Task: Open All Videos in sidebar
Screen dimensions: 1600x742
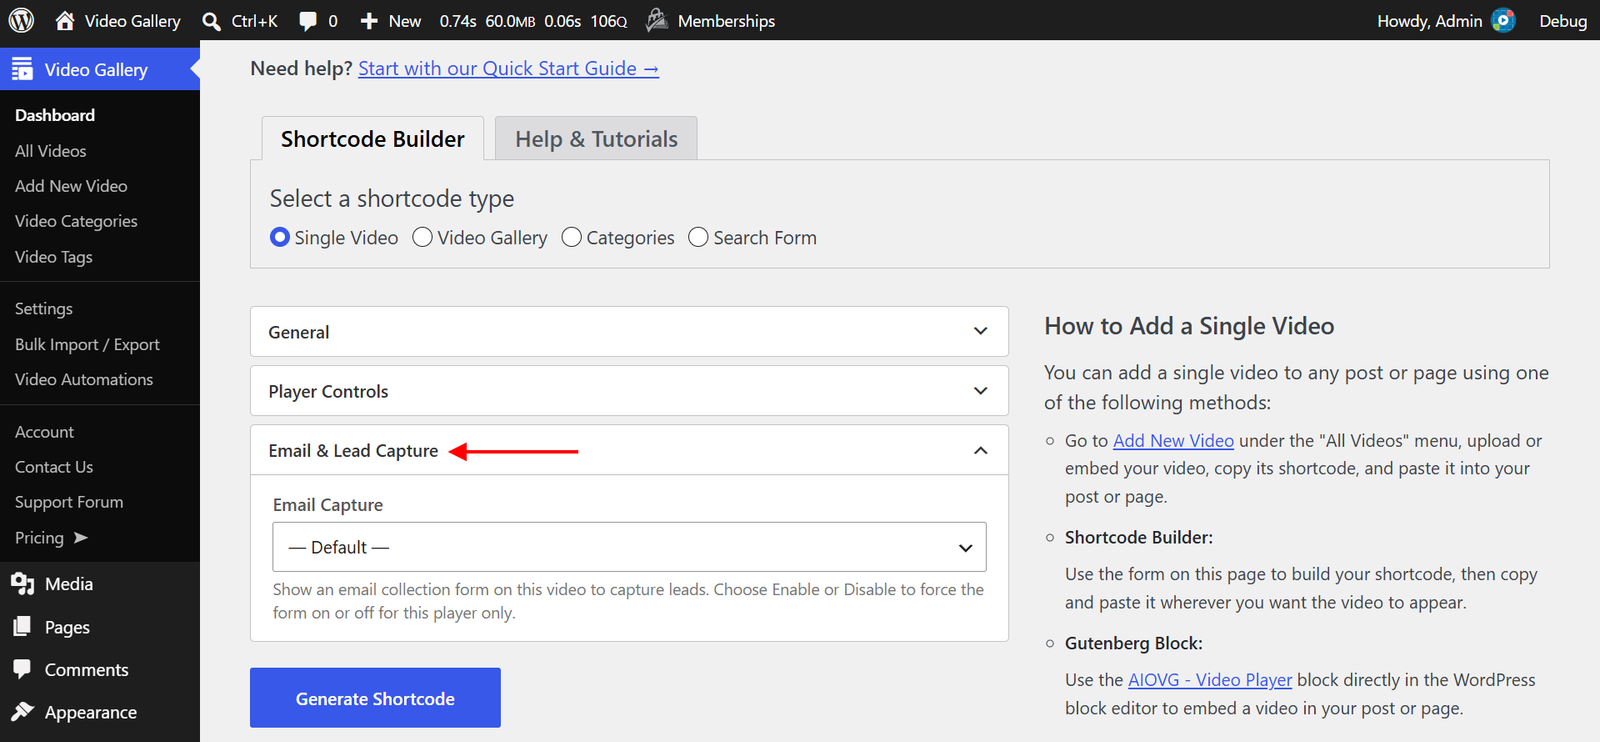Action: pos(51,151)
